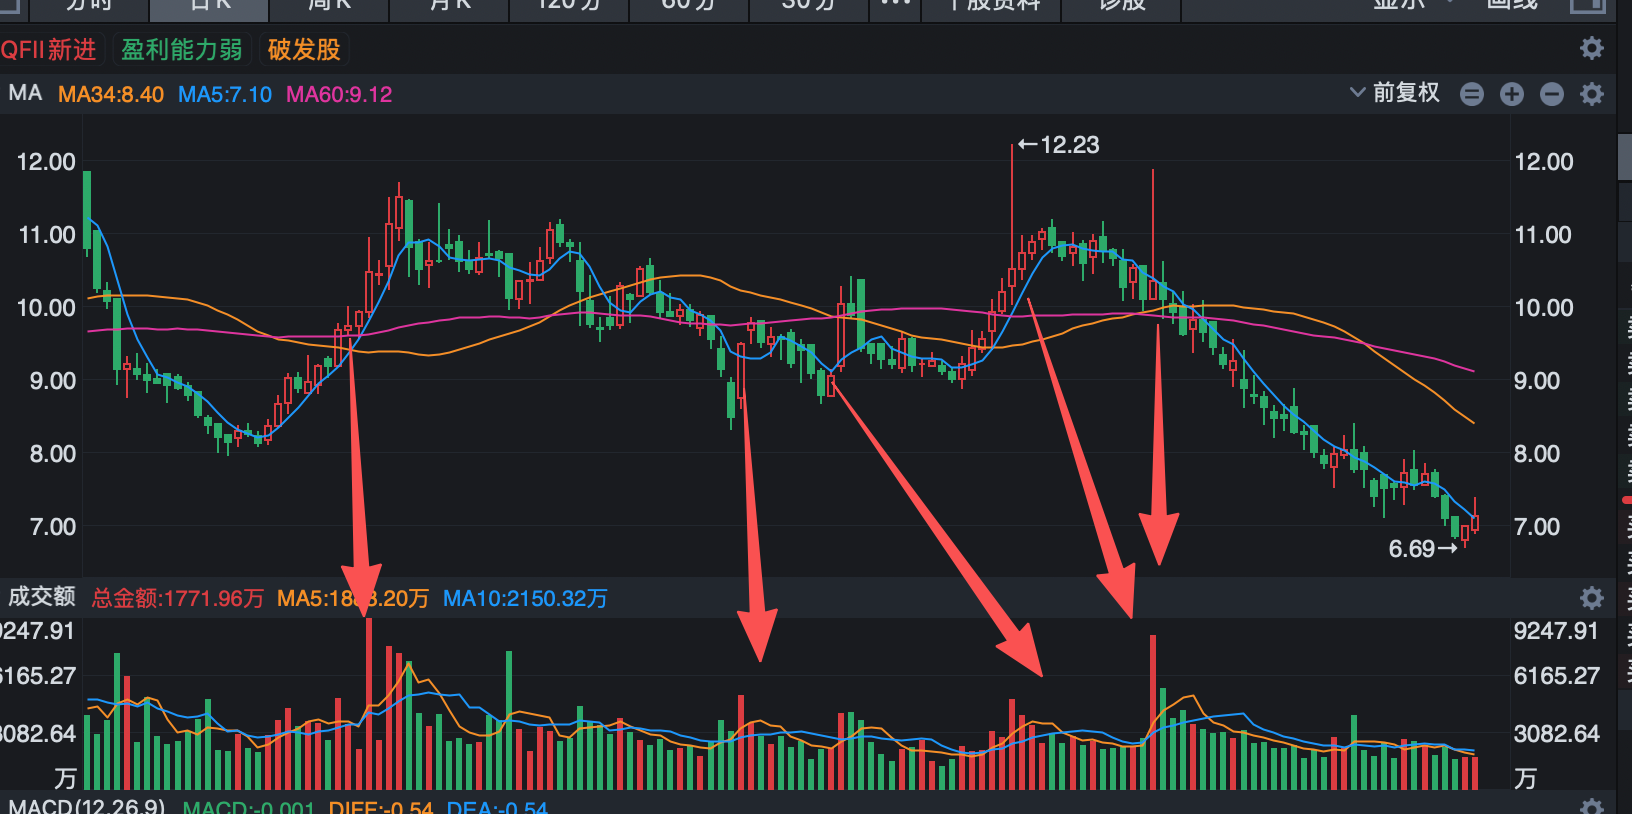Open MA indicator settings gear
This screenshot has height=814, width=1632.
point(1591,94)
